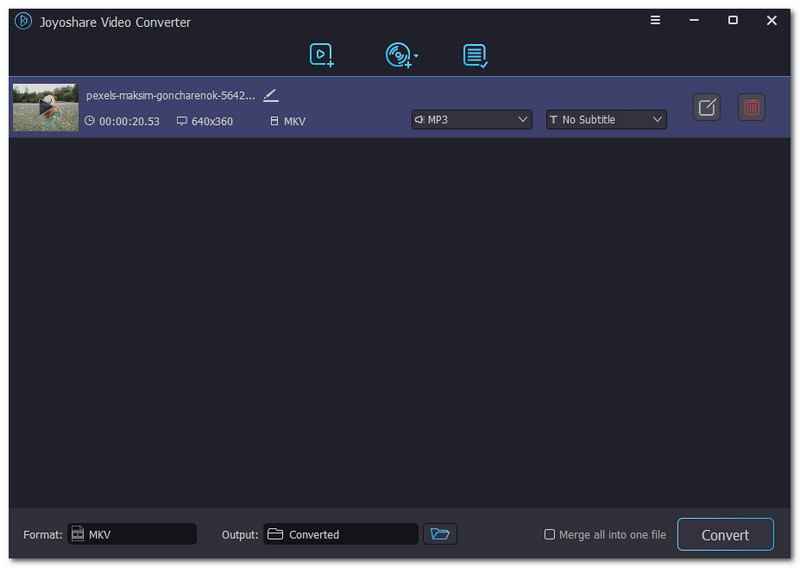800x568 pixels.
Task: Click the 00:00:20.53 duration text
Action: click(129, 121)
